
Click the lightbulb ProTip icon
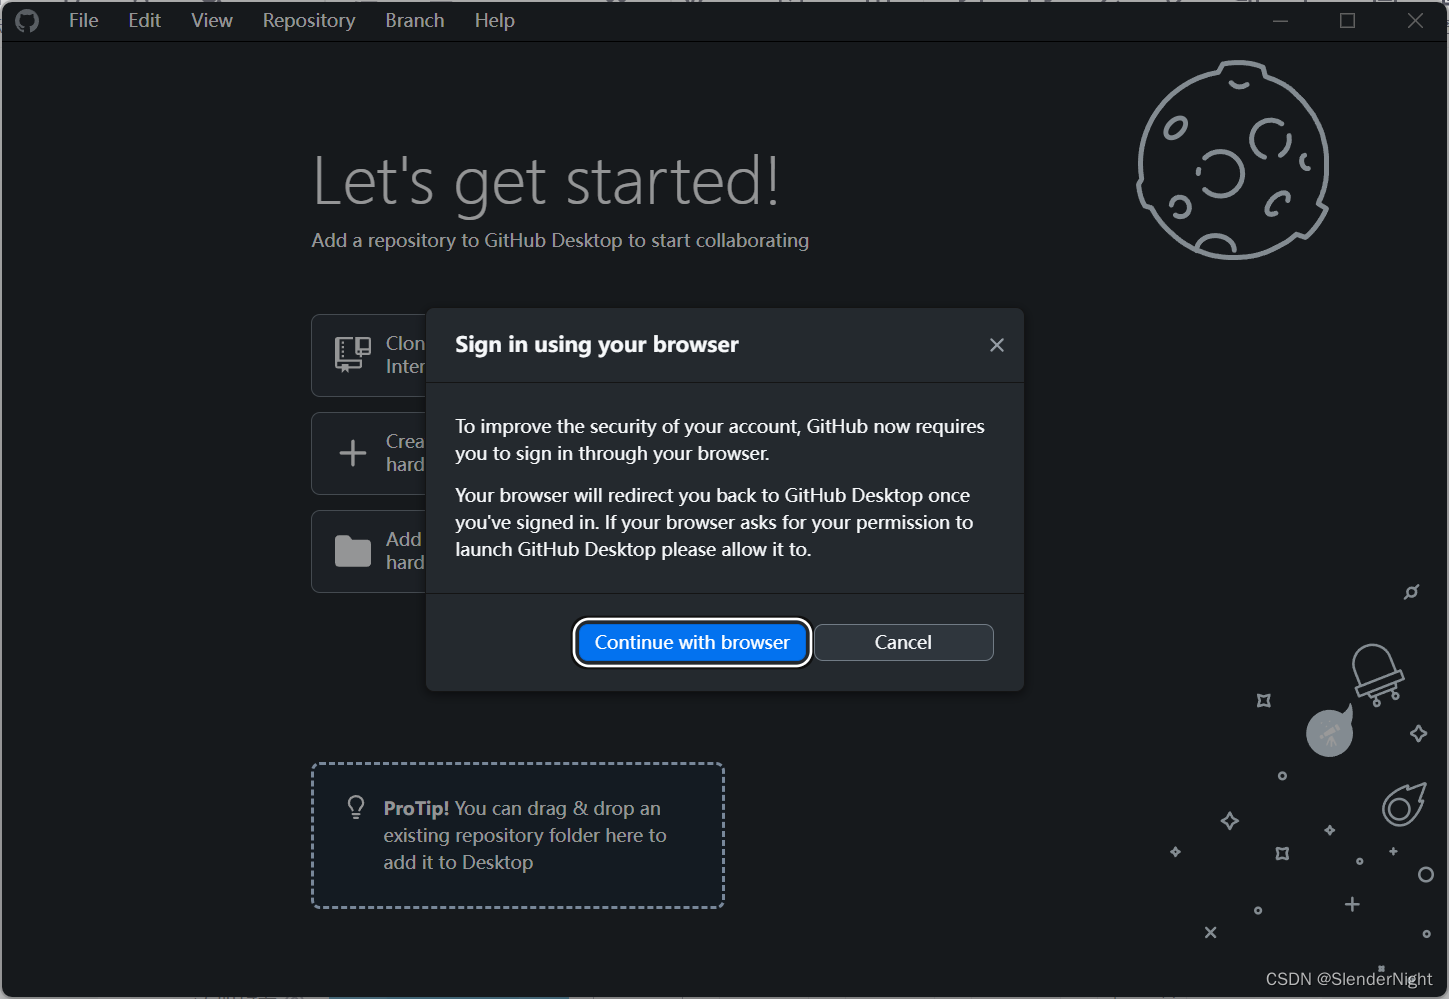[356, 807]
